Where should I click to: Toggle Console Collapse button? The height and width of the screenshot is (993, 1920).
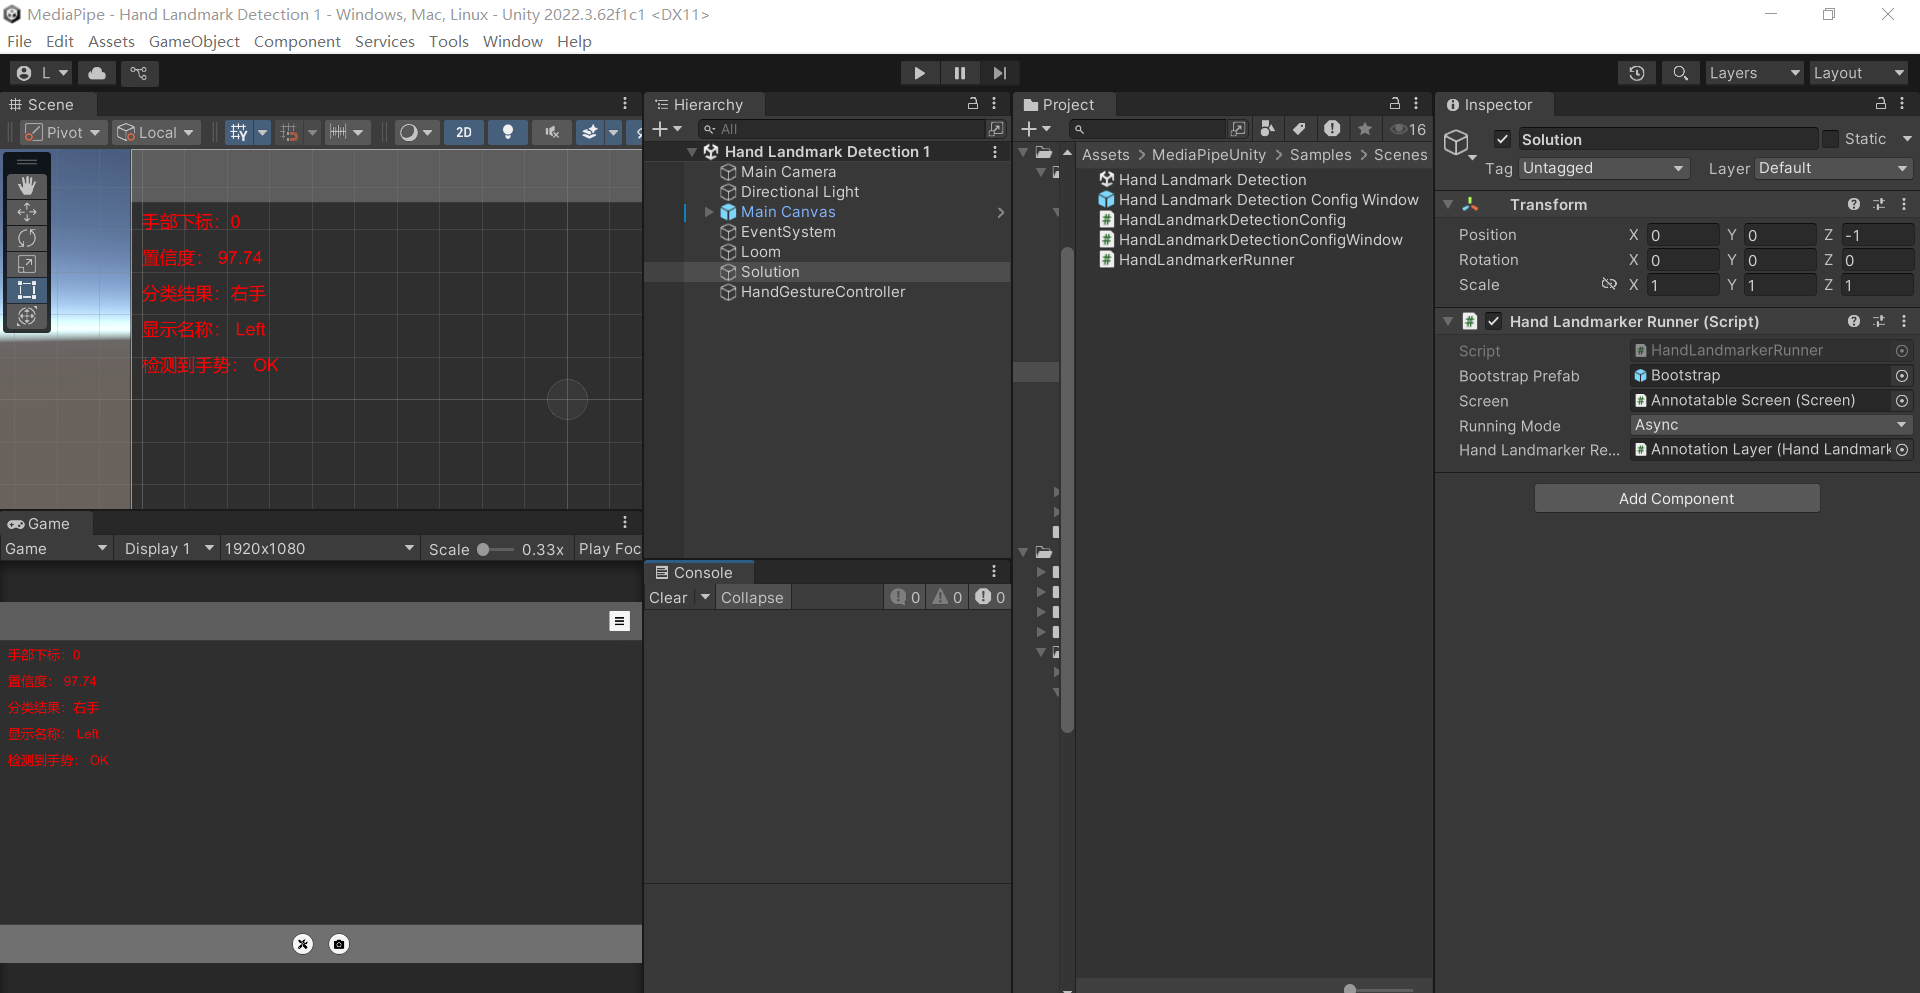pos(752,597)
